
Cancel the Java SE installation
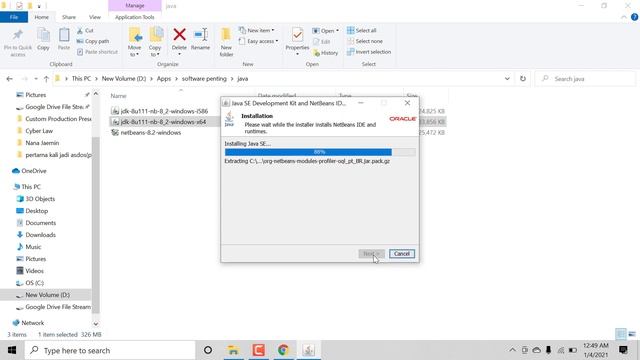[402, 253]
